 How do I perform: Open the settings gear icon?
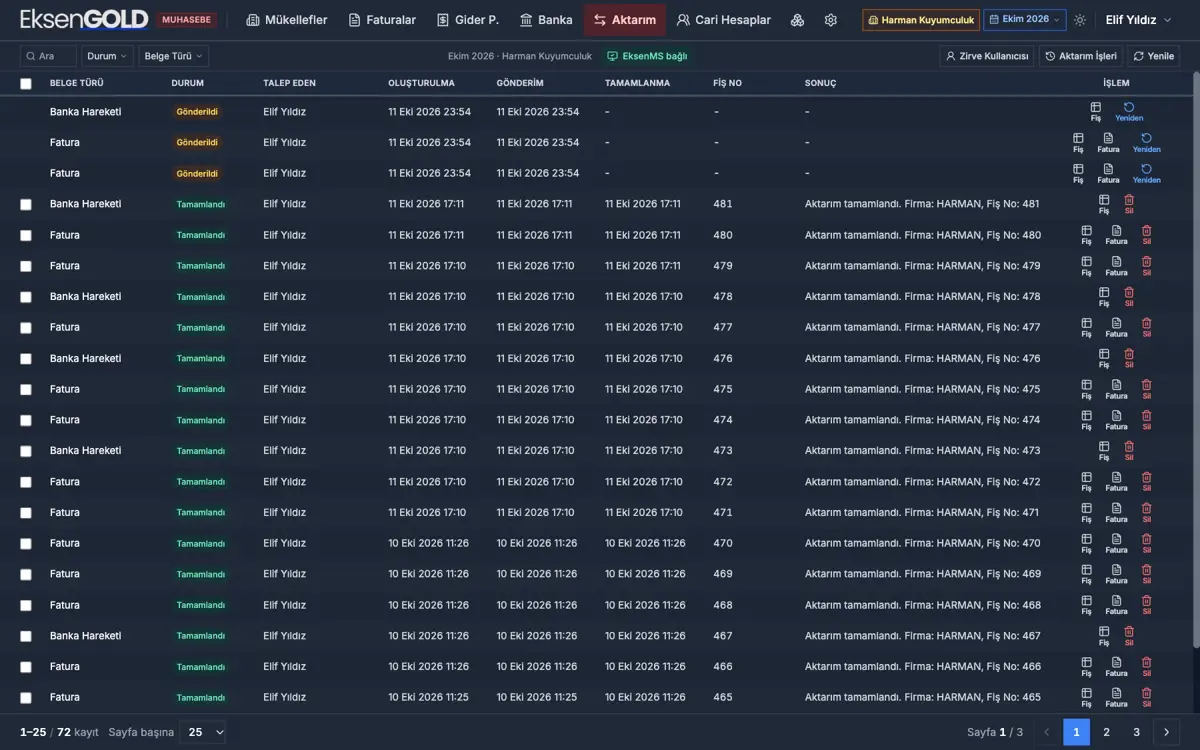[830, 20]
